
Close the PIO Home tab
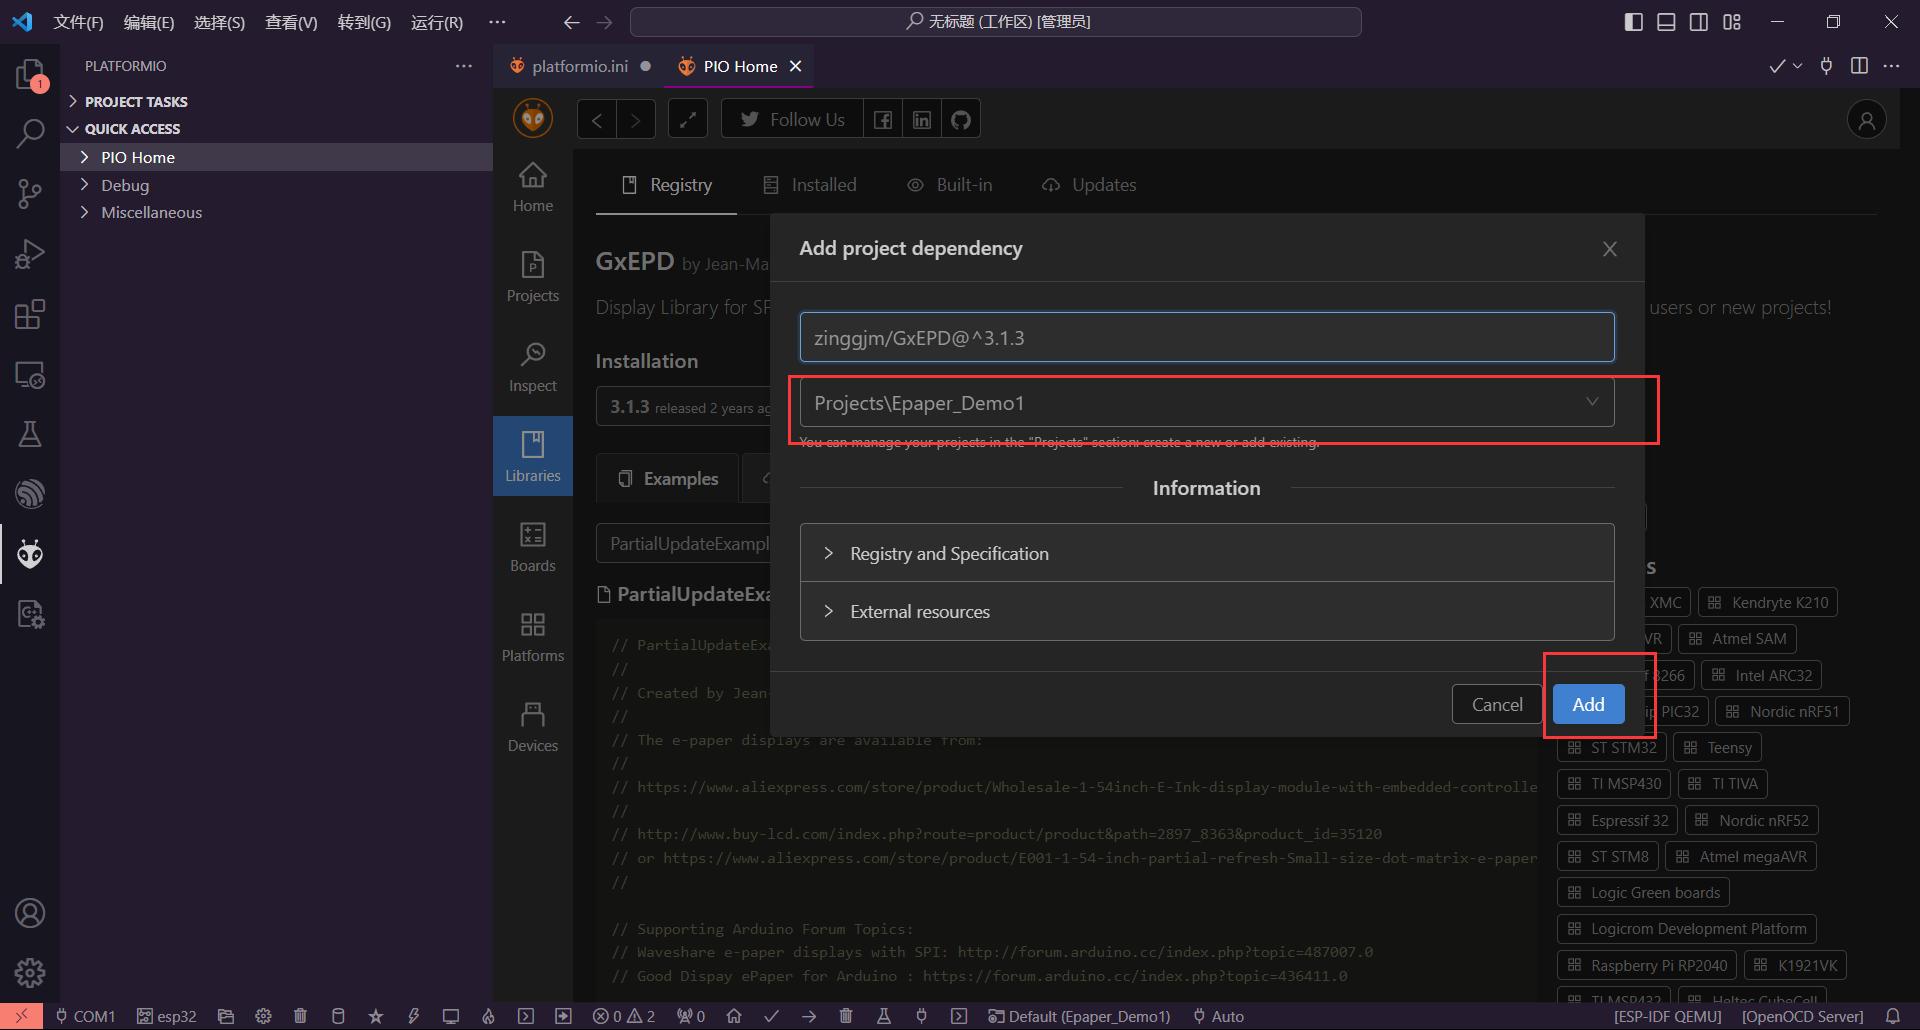[x=796, y=66]
